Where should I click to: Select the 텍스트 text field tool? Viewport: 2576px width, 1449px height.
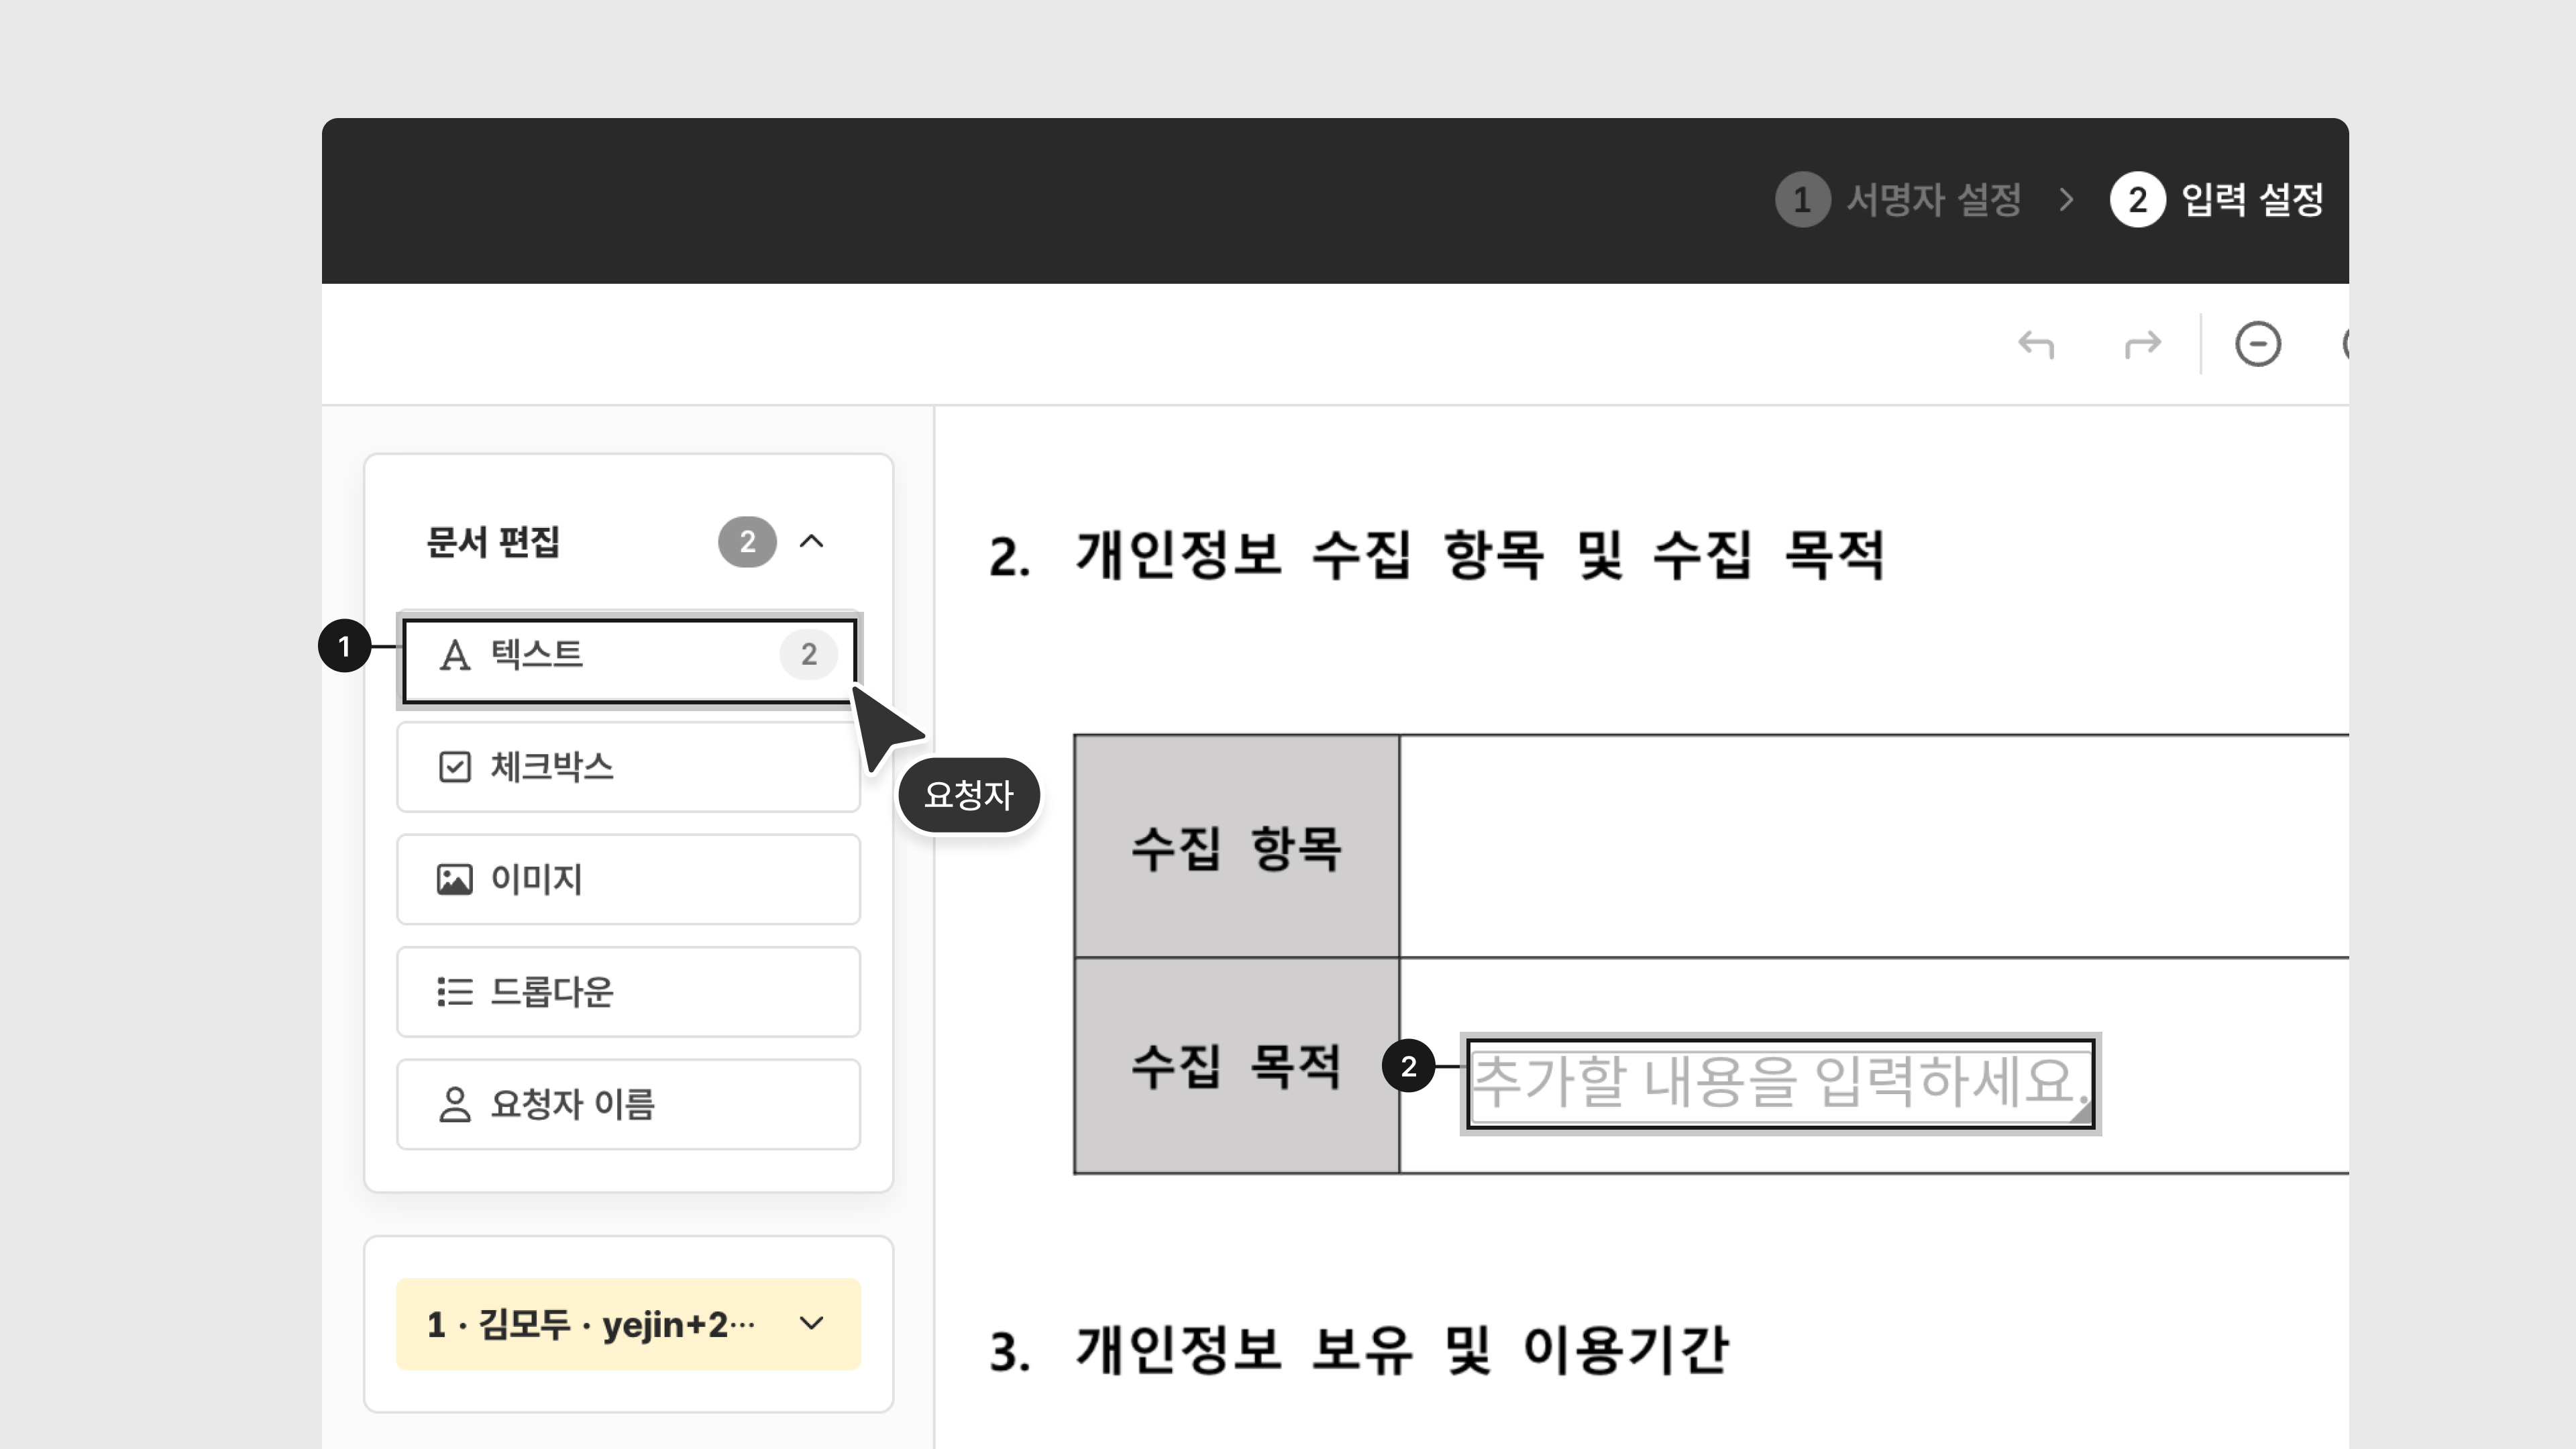pyautogui.click(x=600, y=655)
